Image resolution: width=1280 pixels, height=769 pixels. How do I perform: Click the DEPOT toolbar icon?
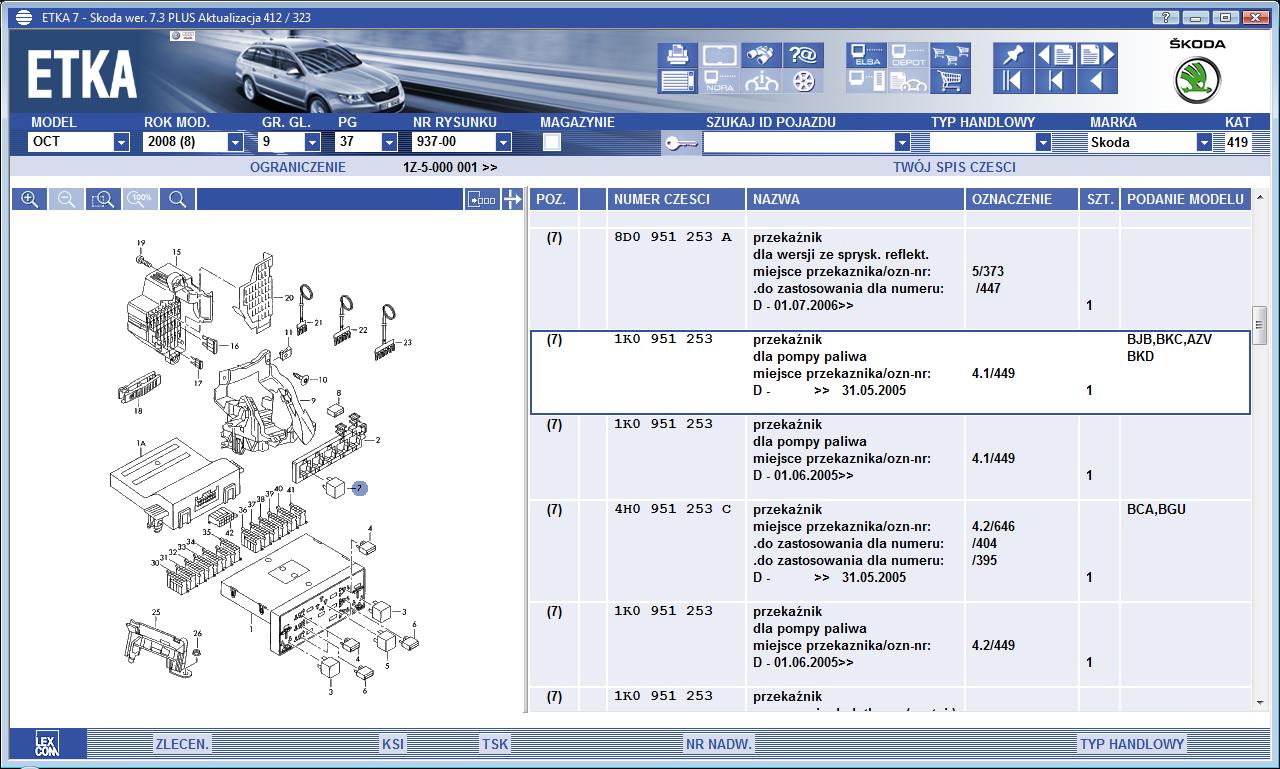(x=908, y=55)
